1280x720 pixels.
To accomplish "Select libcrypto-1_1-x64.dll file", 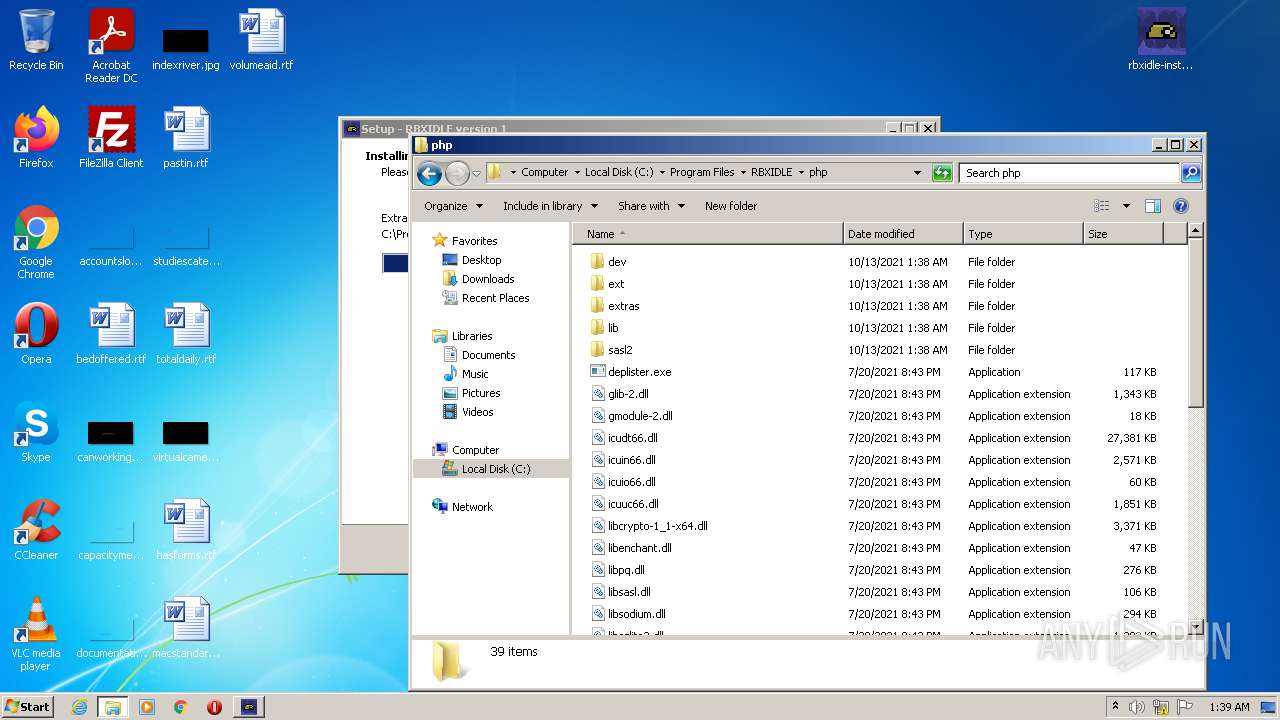I will [648, 526].
